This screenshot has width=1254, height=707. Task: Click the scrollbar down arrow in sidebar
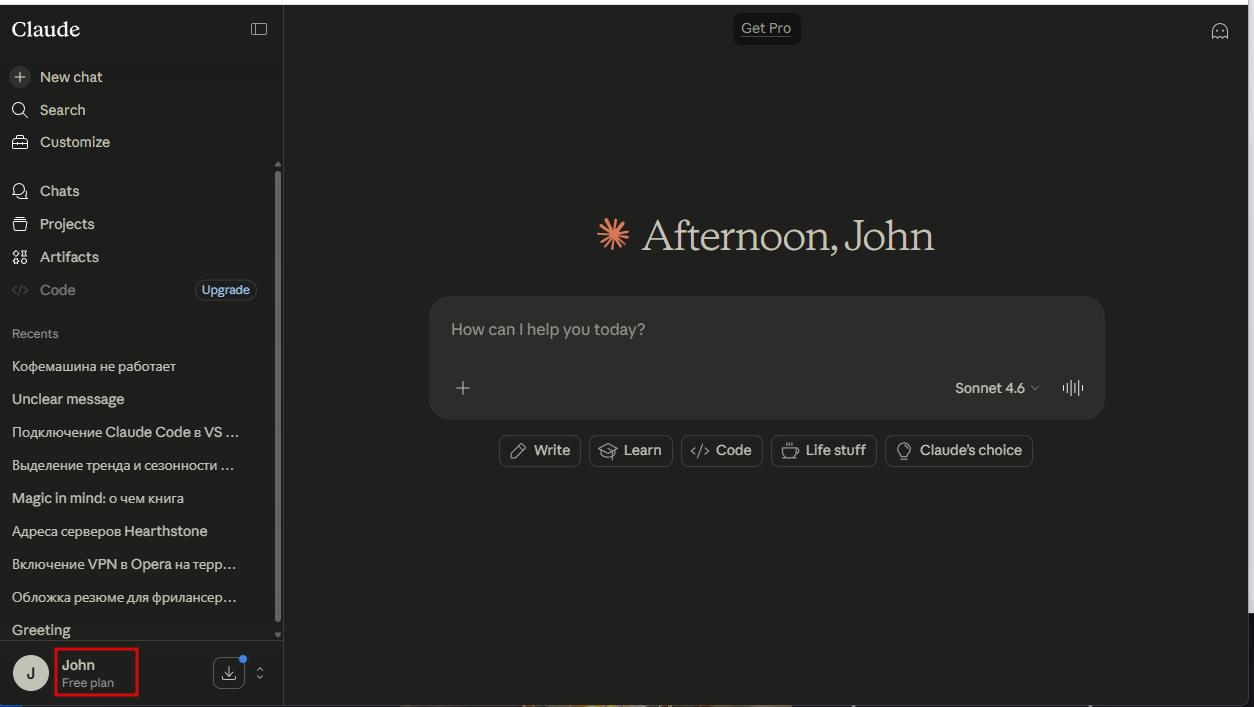click(277, 634)
